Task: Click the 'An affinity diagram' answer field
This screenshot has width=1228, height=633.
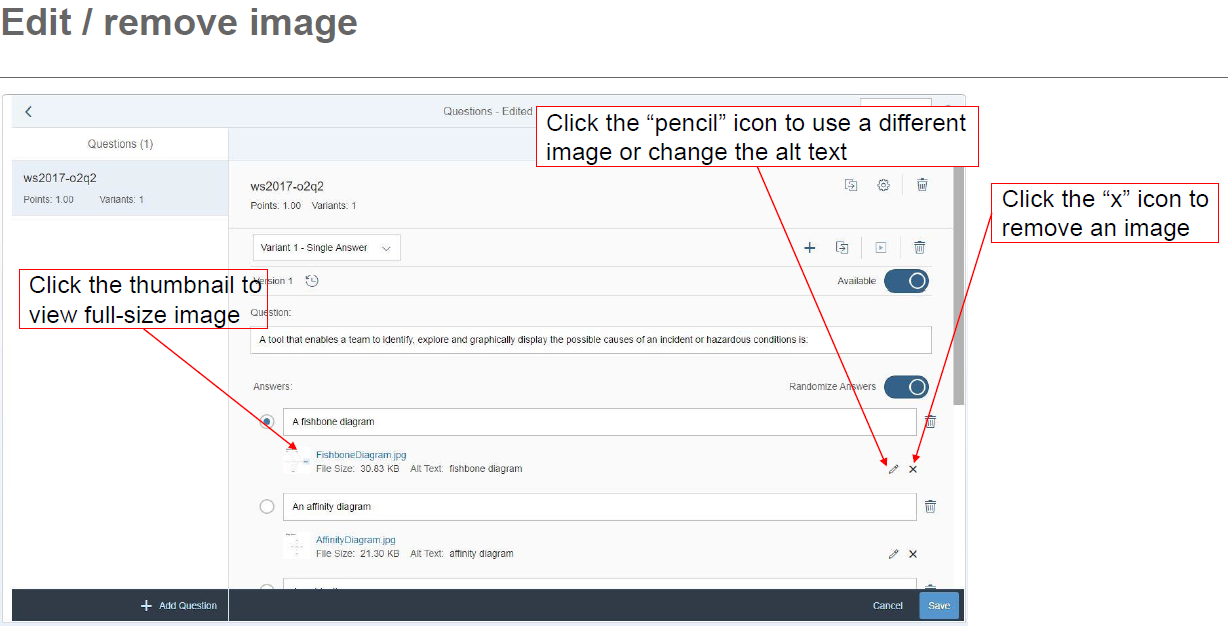Action: coord(600,507)
